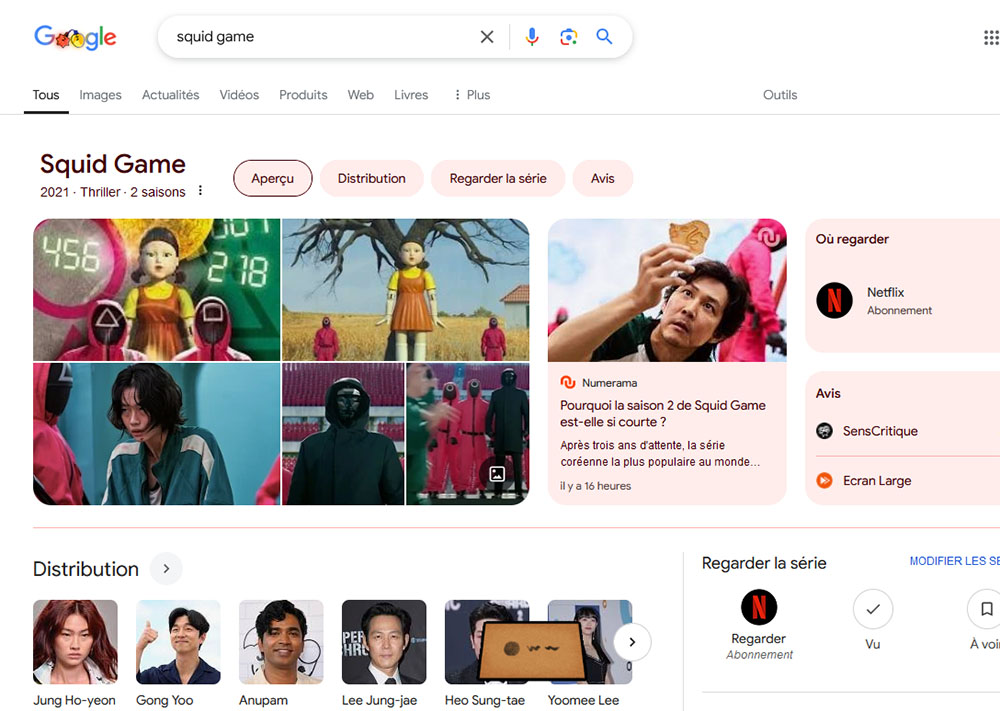This screenshot has height=711, width=1000.
Task: Open the Outils search tools
Action: [x=780, y=95]
